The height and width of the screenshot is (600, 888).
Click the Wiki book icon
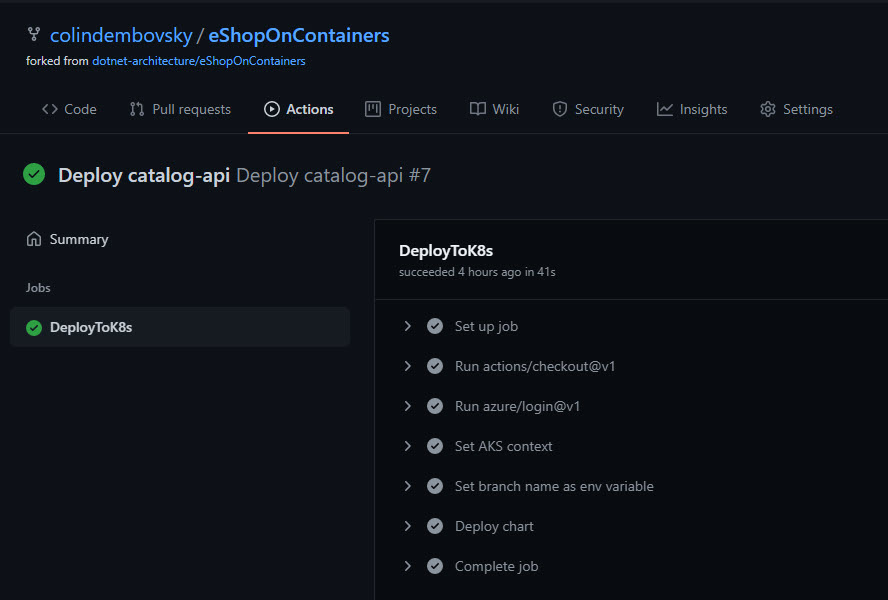477,109
